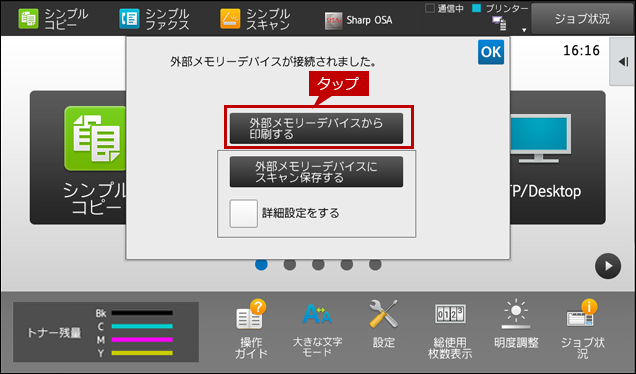636x374 pixels.
Task: Open Simple Fax in the top bar
Action: click(154, 19)
